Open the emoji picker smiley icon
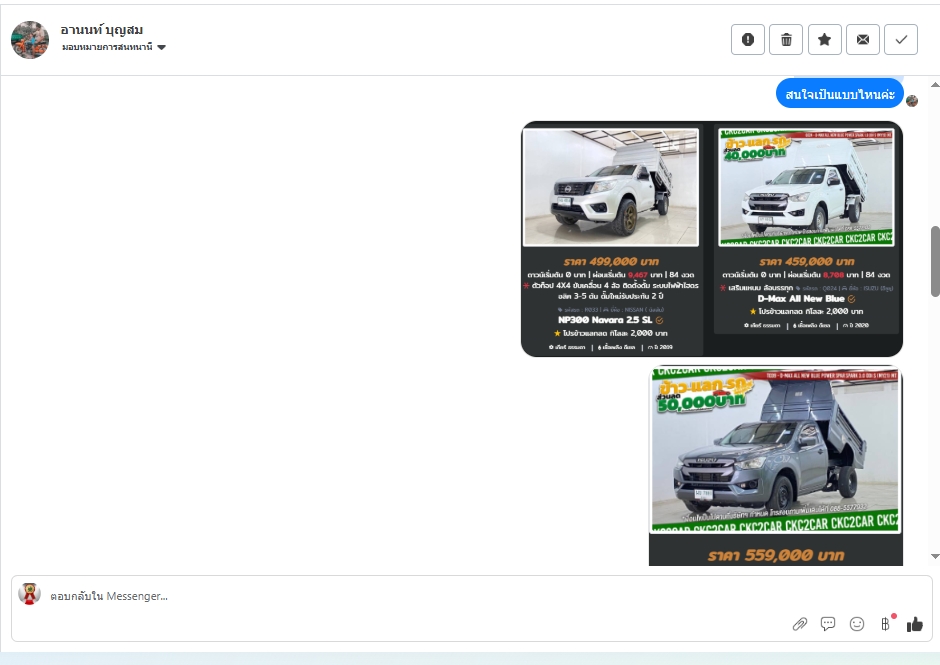 pyautogui.click(x=857, y=624)
